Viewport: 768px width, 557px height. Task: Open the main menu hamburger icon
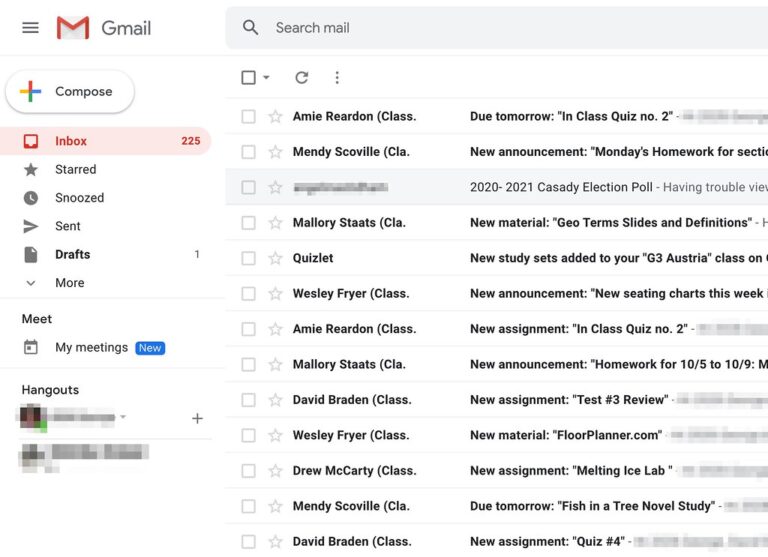coord(30,28)
